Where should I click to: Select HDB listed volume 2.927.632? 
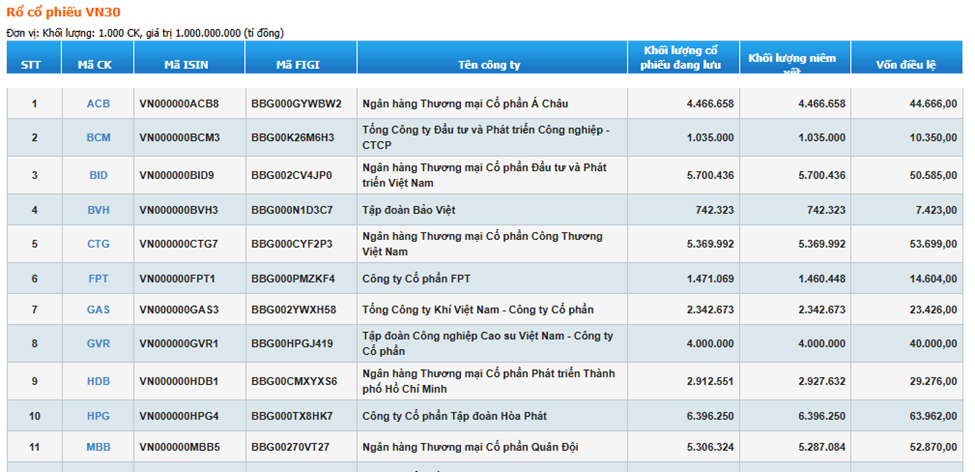[x=822, y=381]
